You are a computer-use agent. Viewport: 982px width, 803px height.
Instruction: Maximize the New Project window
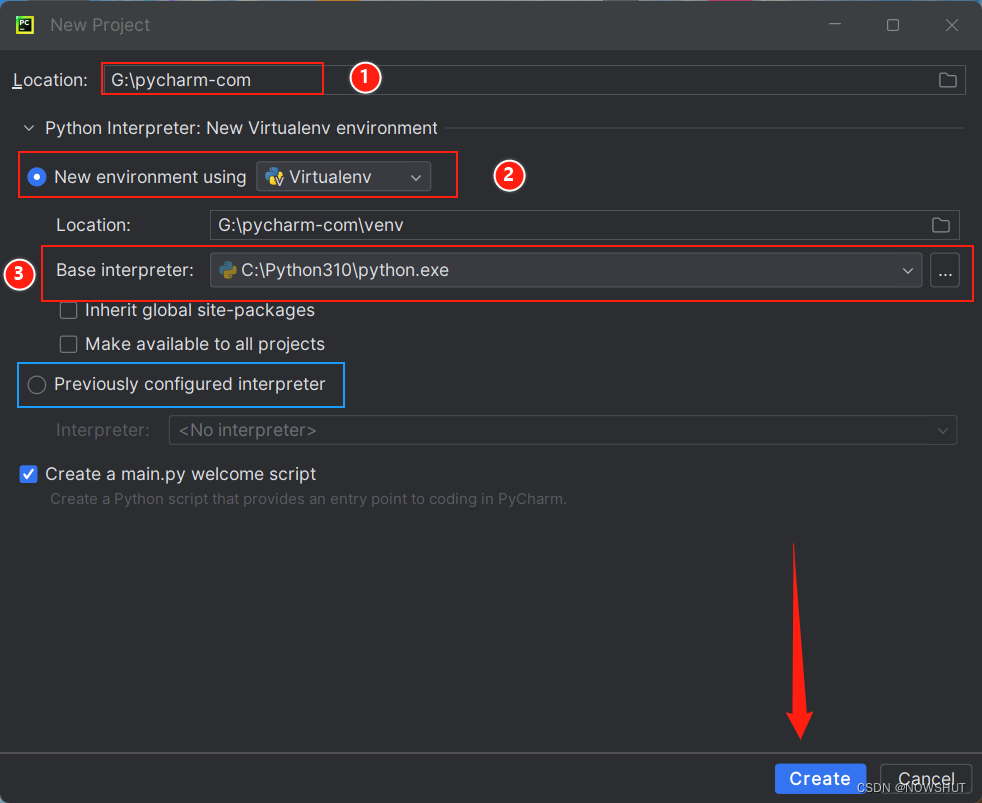click(893, 25)
